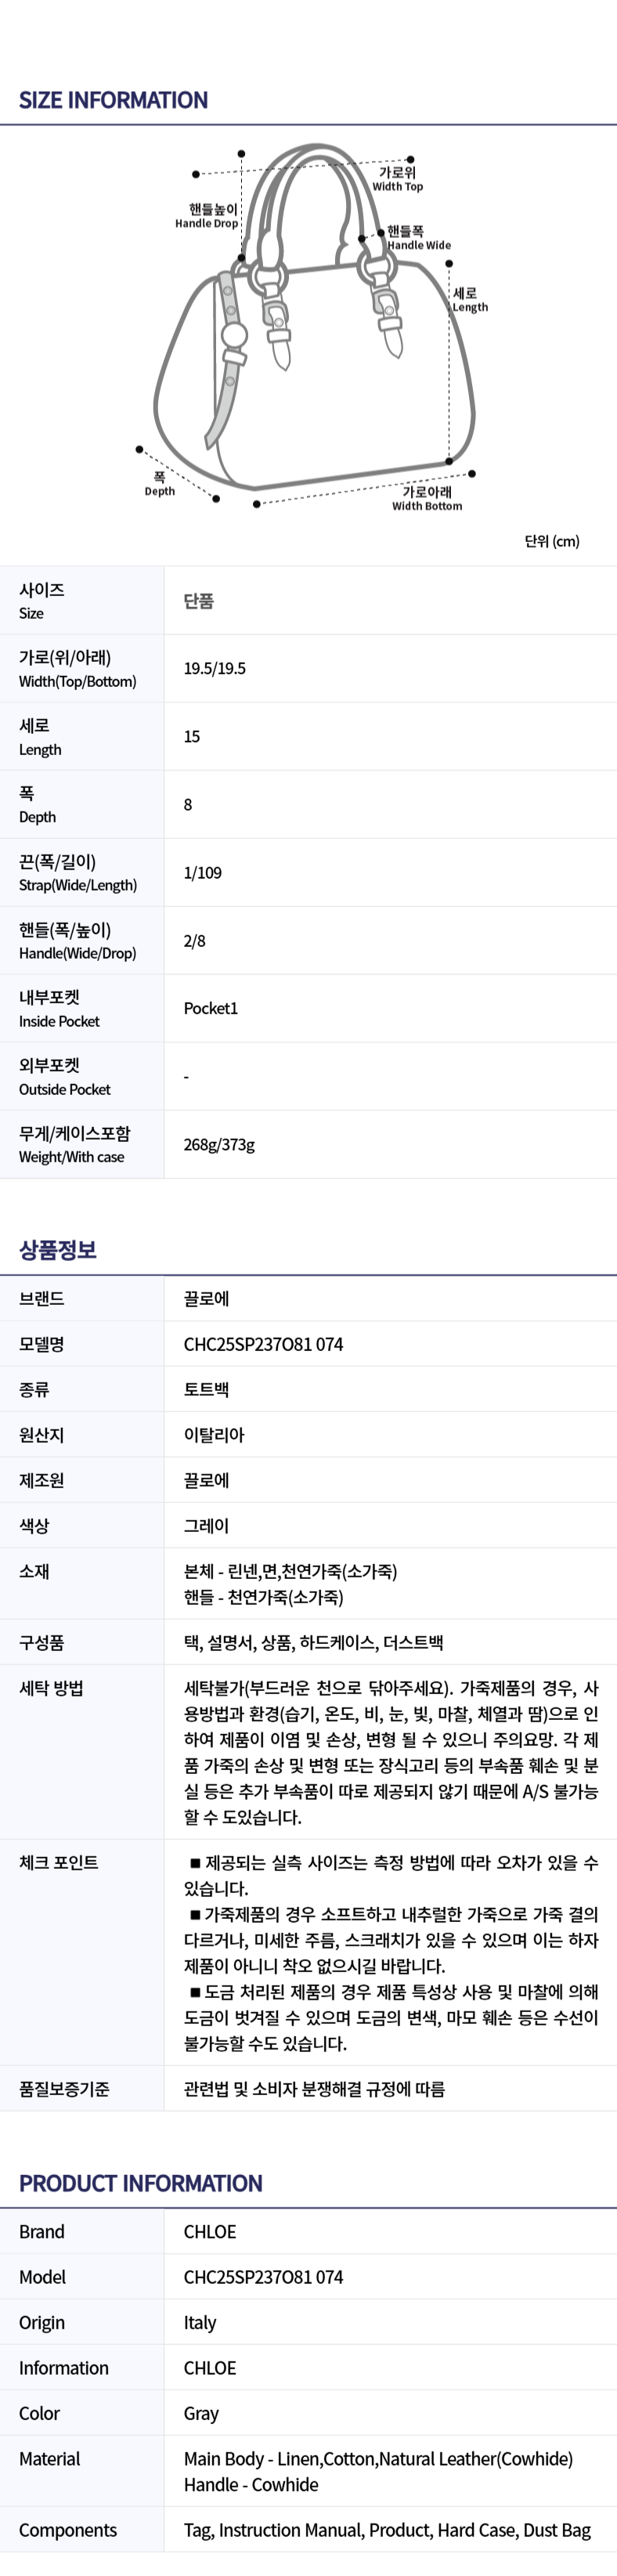This screenshot has width=617, height=2576.
Task: Click the Width Top label on diagram
Action: tap(398, 179)
